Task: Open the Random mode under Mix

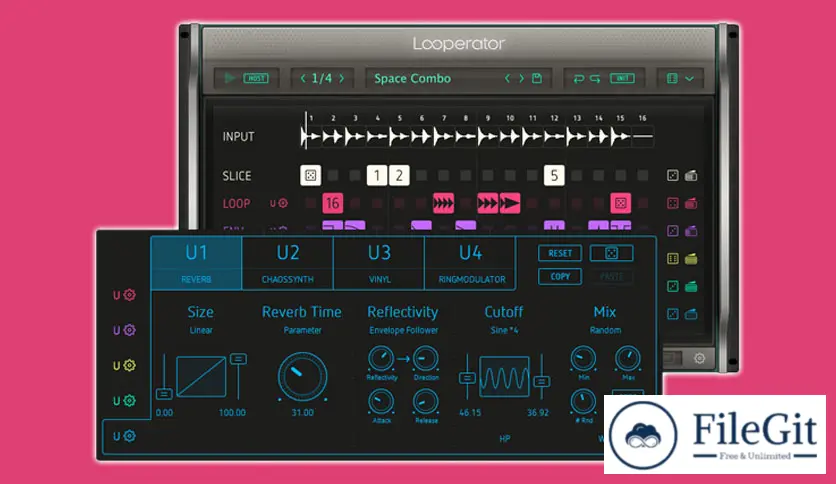Action: [605, 330]
